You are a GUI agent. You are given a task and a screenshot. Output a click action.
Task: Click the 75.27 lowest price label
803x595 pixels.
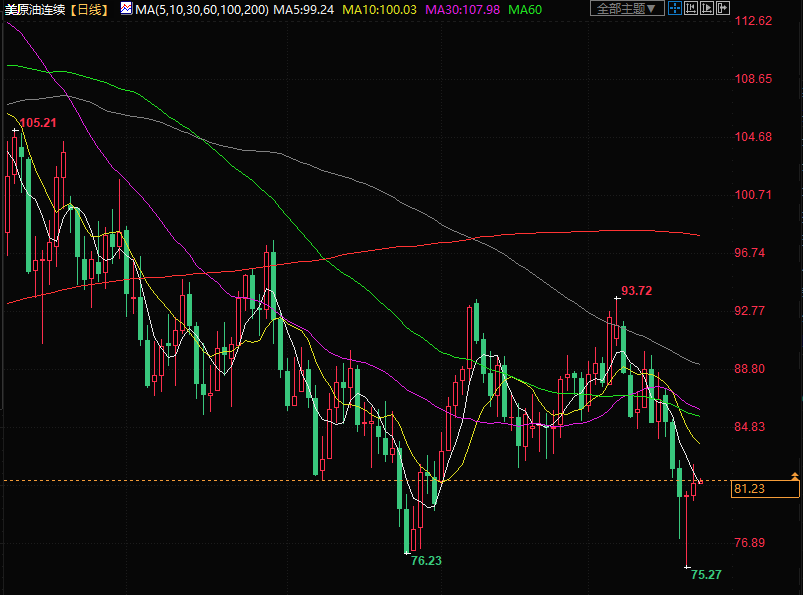pos(706,574)
